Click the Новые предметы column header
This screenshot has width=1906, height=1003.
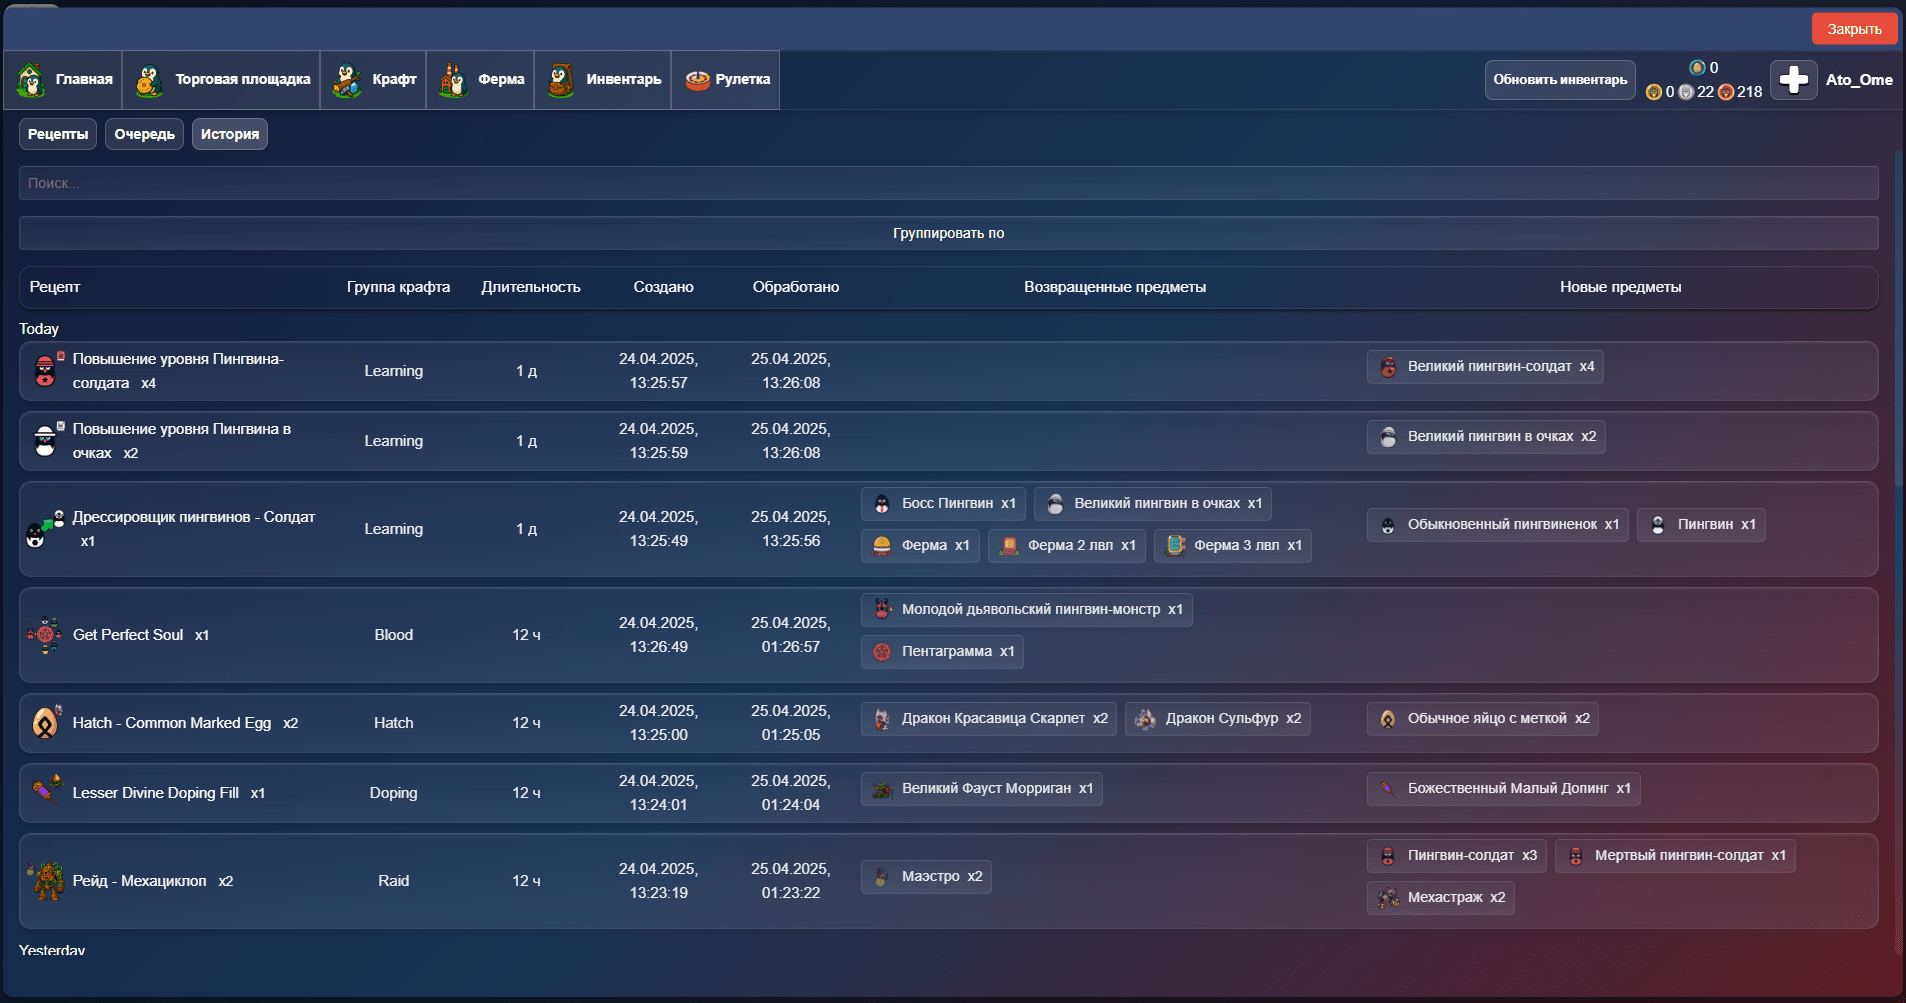[x=1620, y=287]
